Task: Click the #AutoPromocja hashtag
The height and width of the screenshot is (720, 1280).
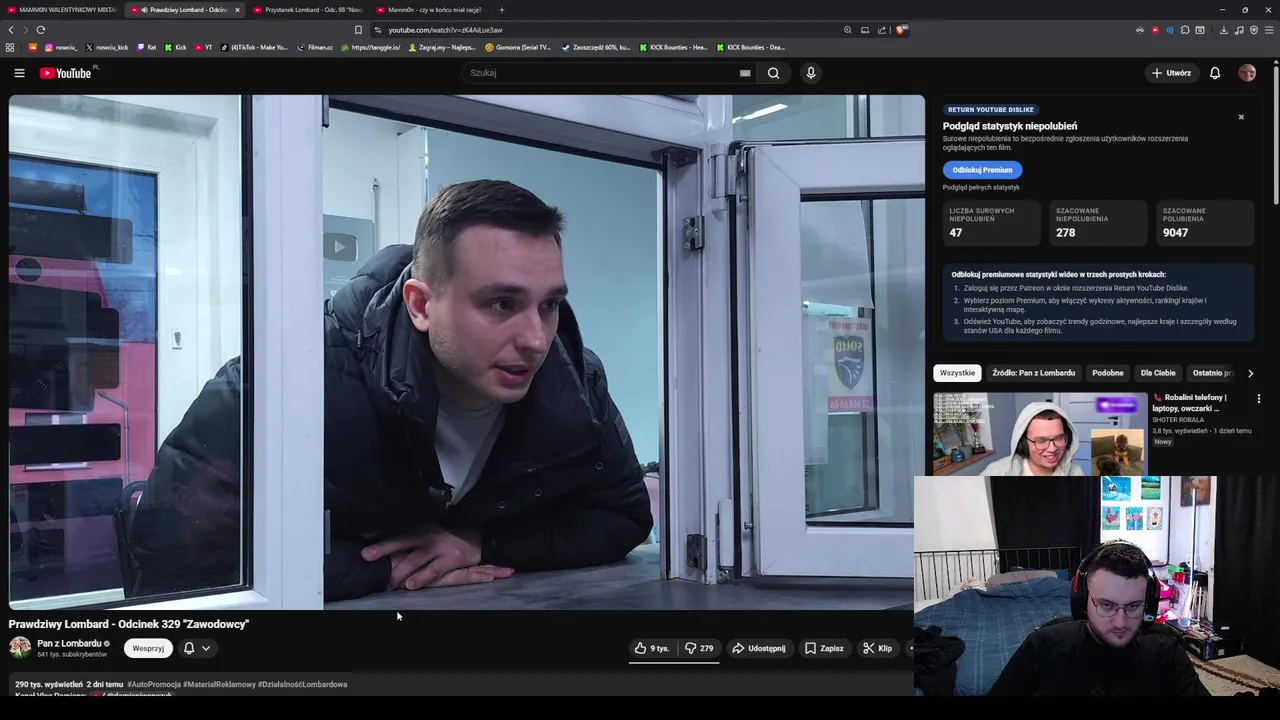Action: tap(154, 684)
